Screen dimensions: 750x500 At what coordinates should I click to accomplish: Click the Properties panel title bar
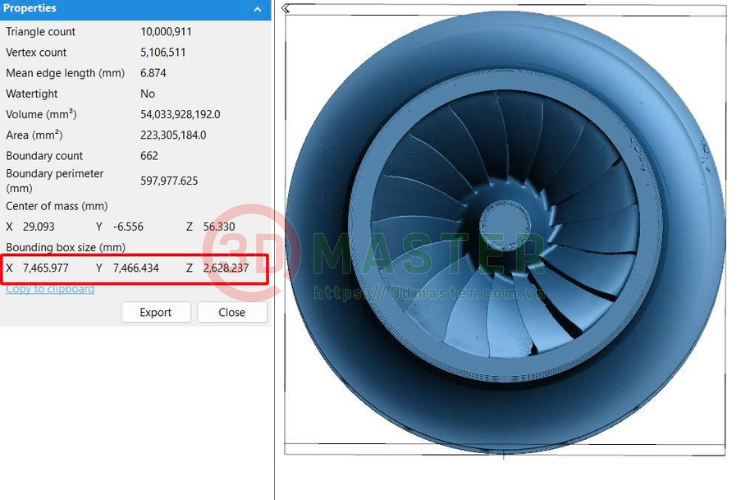tap(120, 9)
